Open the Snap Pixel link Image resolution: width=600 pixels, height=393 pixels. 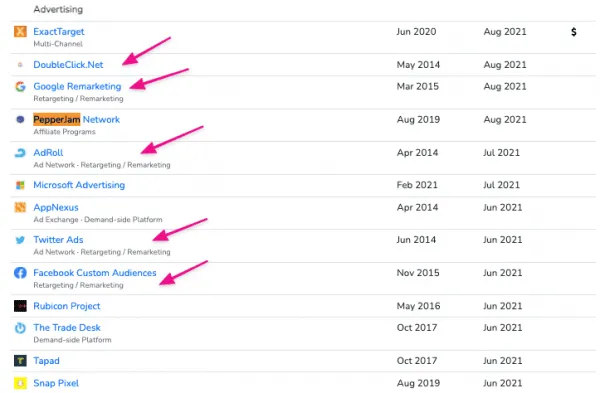pyautogui.click(x=56, y=383)
